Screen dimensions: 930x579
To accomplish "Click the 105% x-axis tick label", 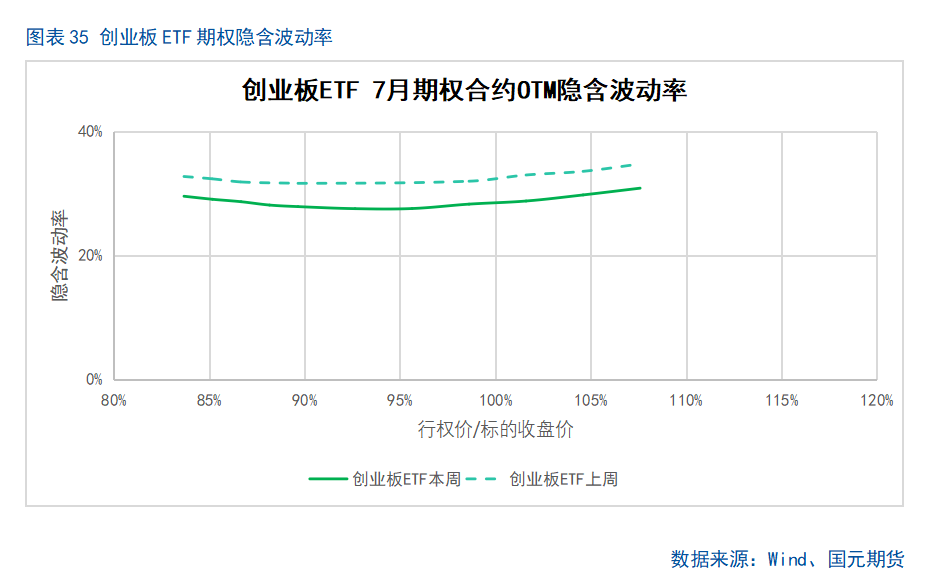I will [591, 400].
